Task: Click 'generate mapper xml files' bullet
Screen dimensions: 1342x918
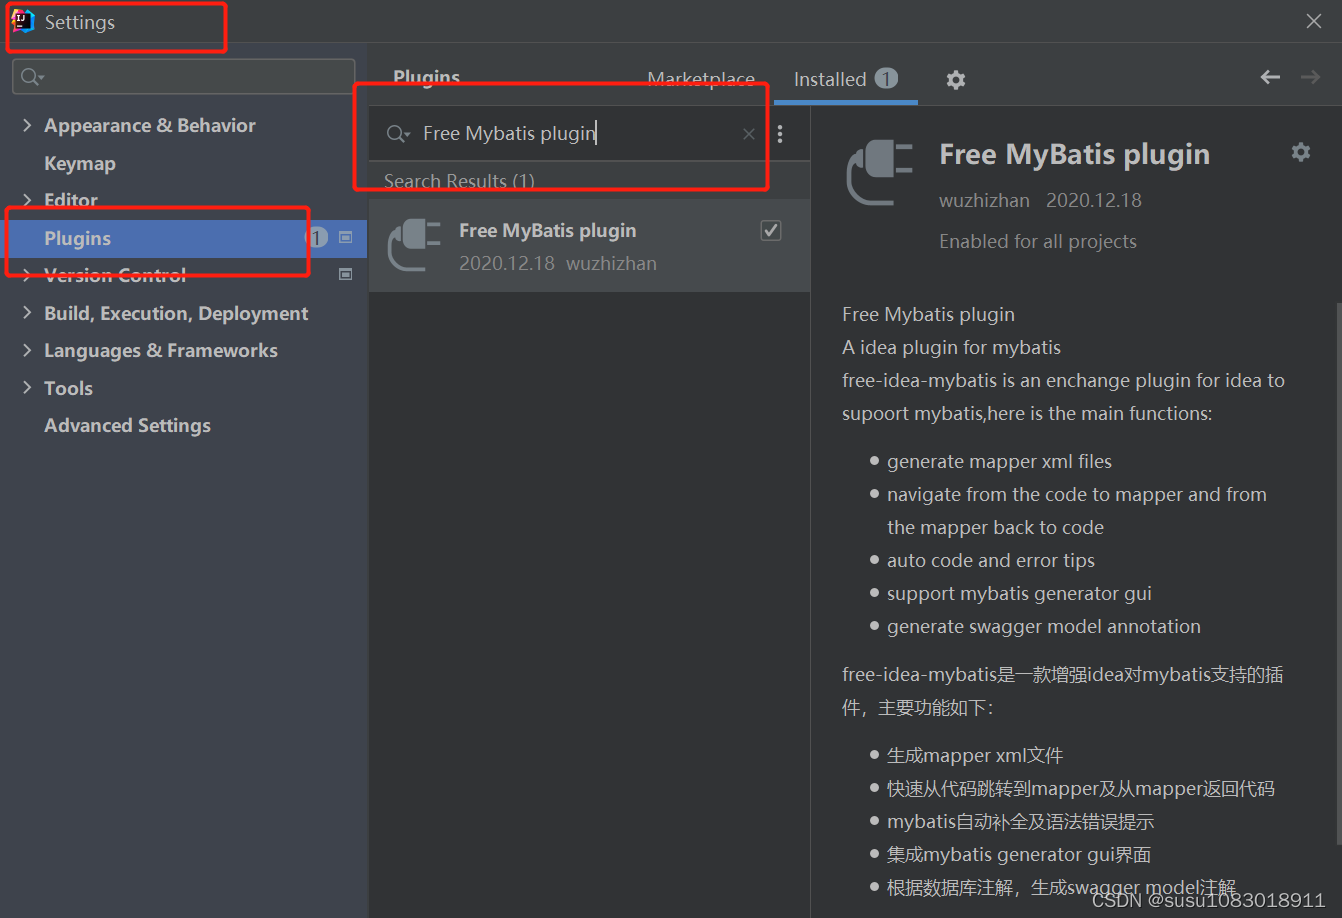Action: coord(999,461)
